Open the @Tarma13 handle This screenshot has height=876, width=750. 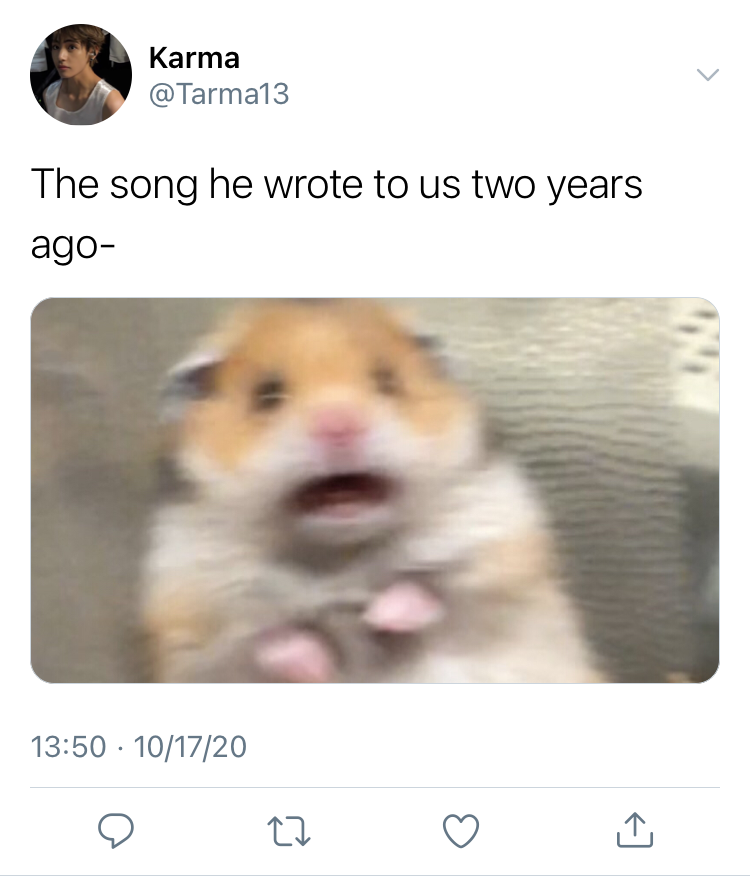click(x=219, y=93)
